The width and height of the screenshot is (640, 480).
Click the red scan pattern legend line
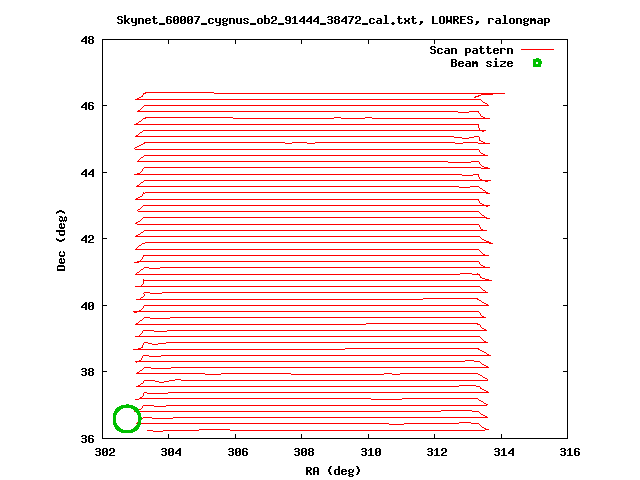coord(538,50)
